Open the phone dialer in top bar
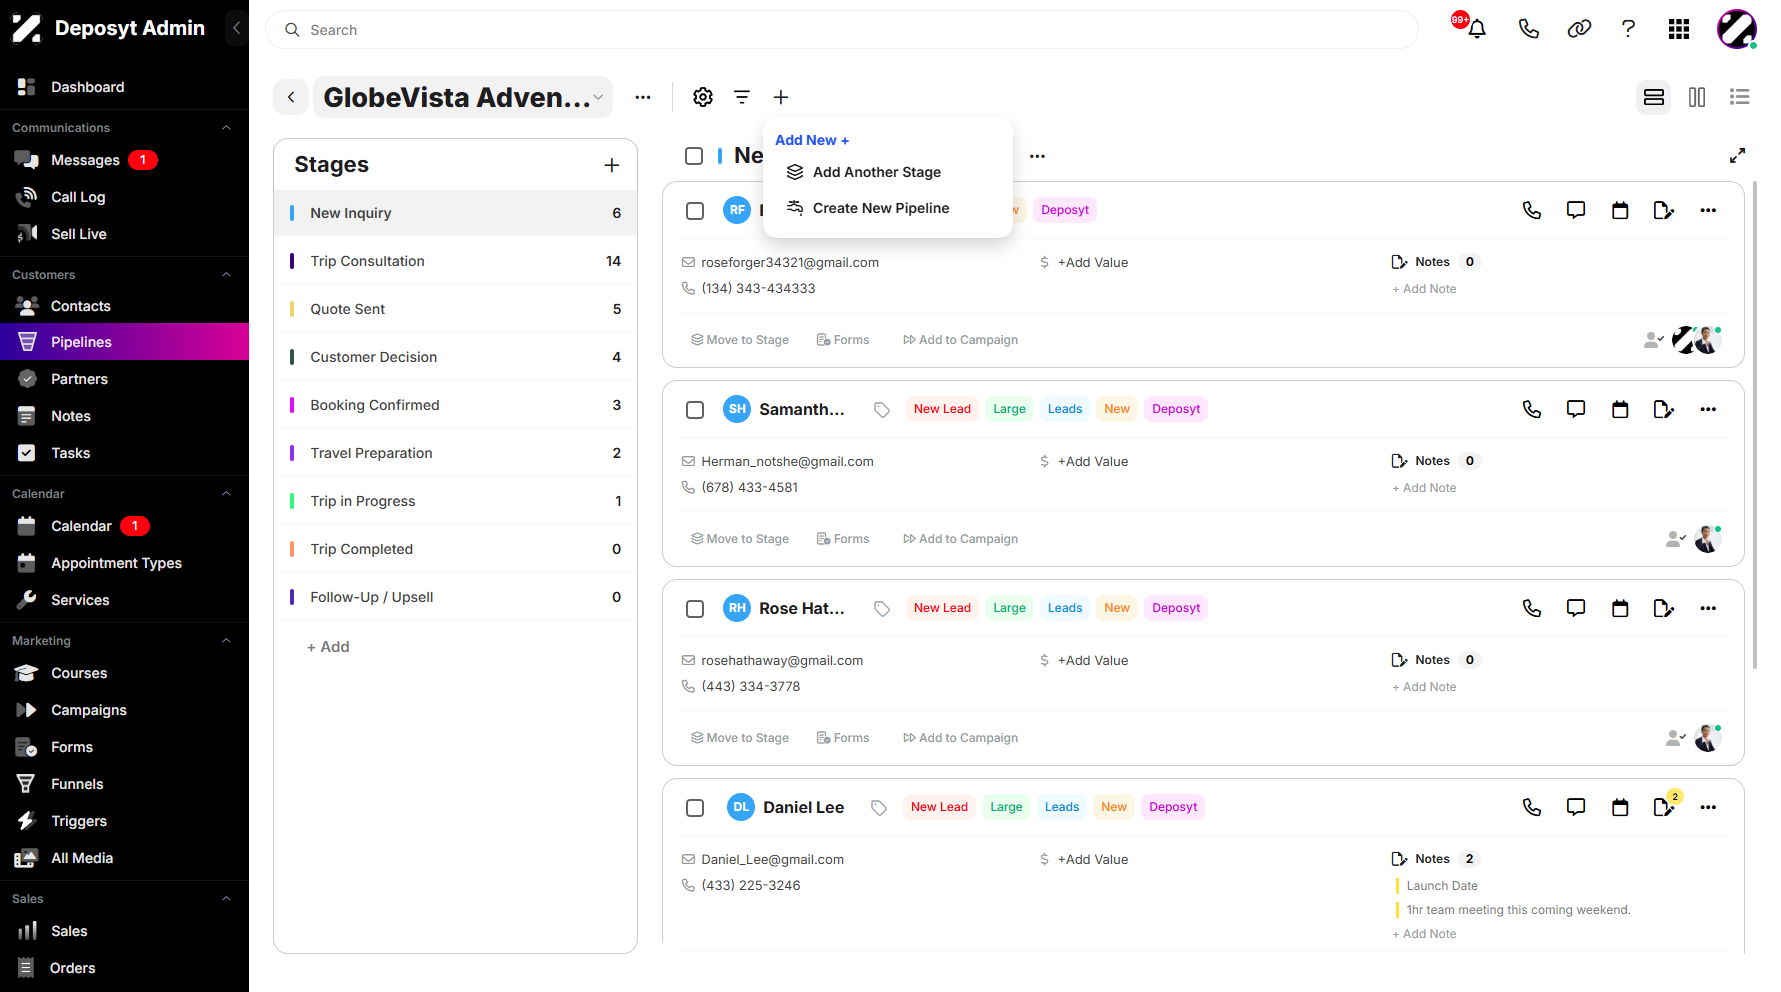The width and height of the screenshot is (1781, 992). click(1528, 29)
